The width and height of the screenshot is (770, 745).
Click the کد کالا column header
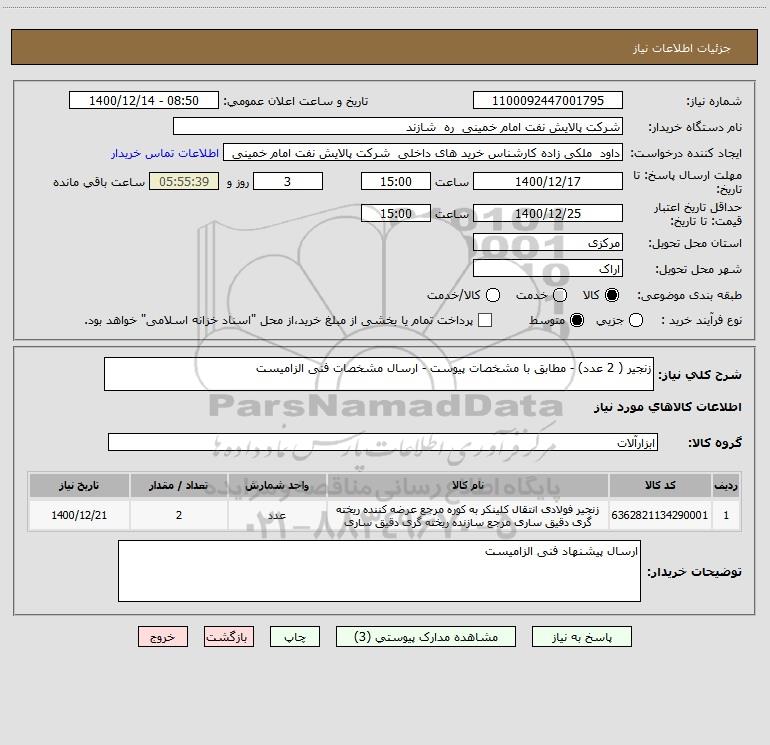pyautogui.click(x=660, y=486)
